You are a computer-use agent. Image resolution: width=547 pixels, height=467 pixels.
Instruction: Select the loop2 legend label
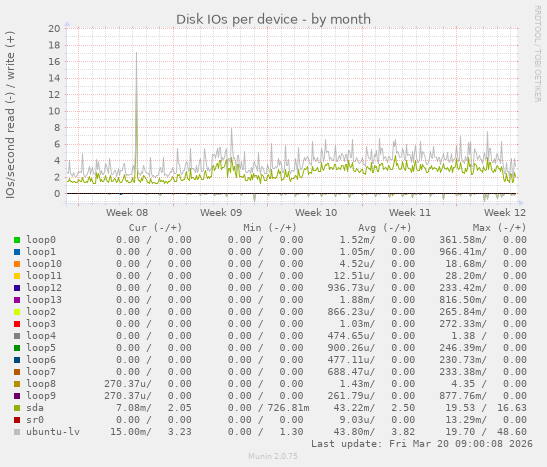pos(41,312)
